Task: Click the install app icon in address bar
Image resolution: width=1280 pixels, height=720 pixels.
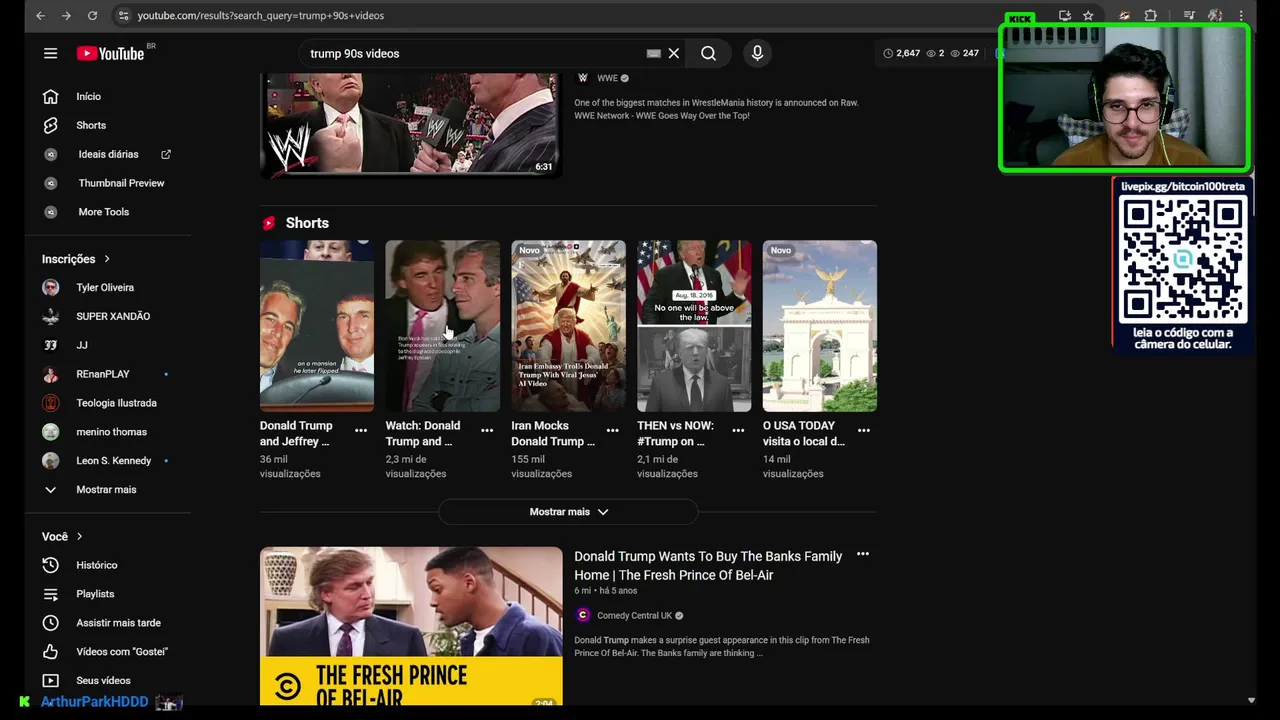Action: 1065,15
